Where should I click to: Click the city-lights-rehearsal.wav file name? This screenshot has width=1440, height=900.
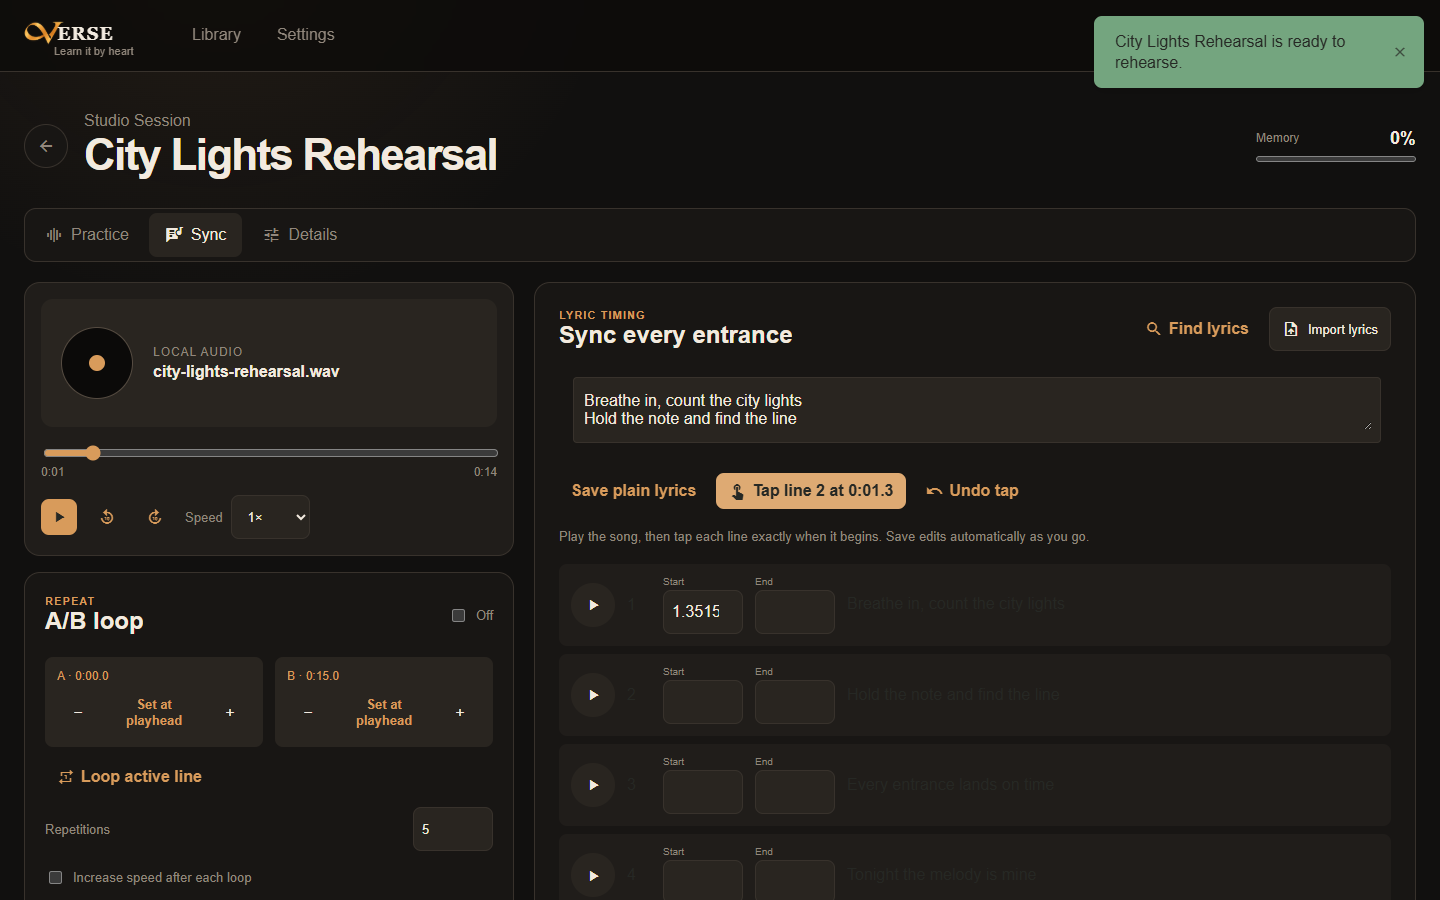246,372
